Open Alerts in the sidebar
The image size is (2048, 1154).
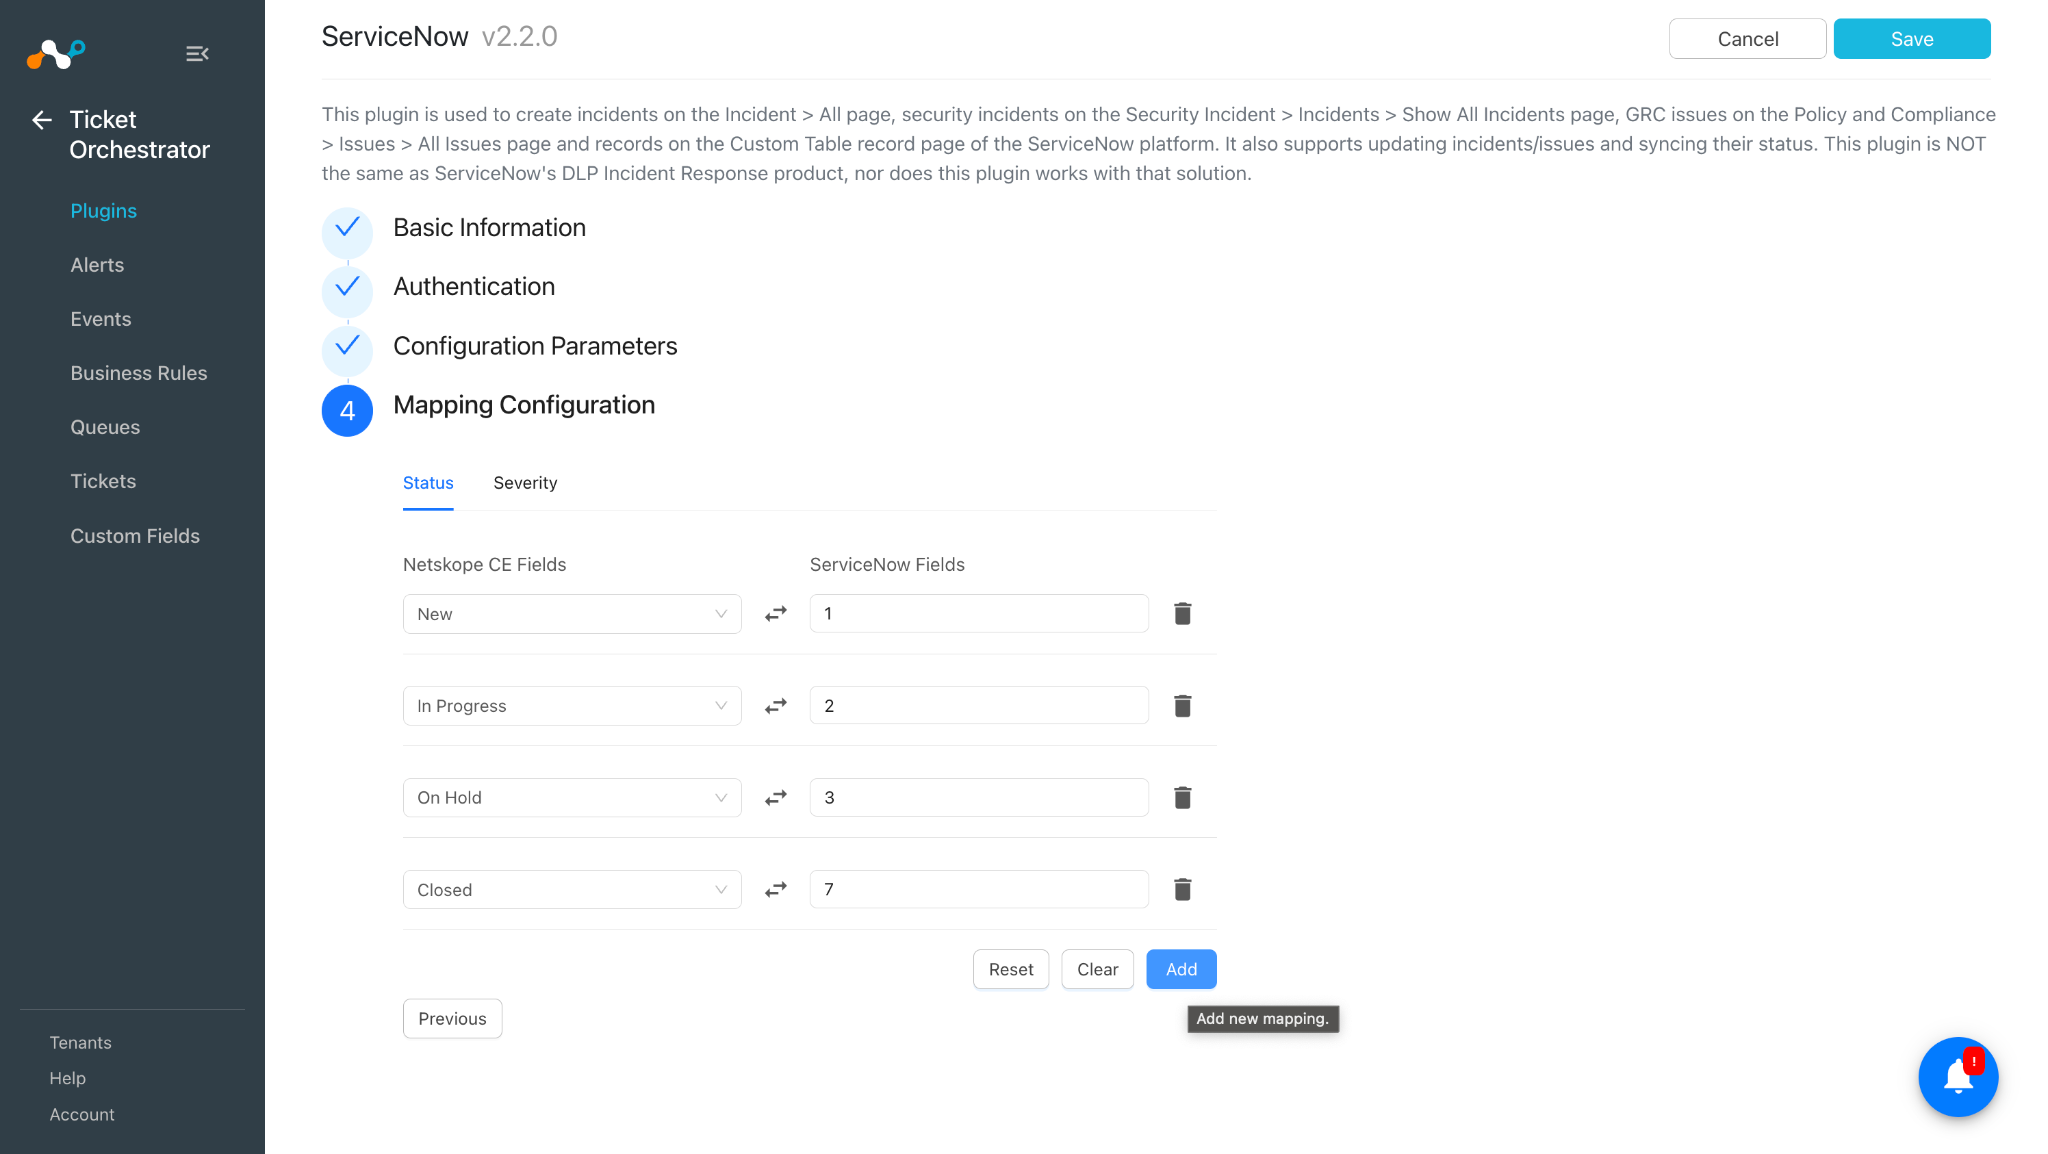pos(97,265)
